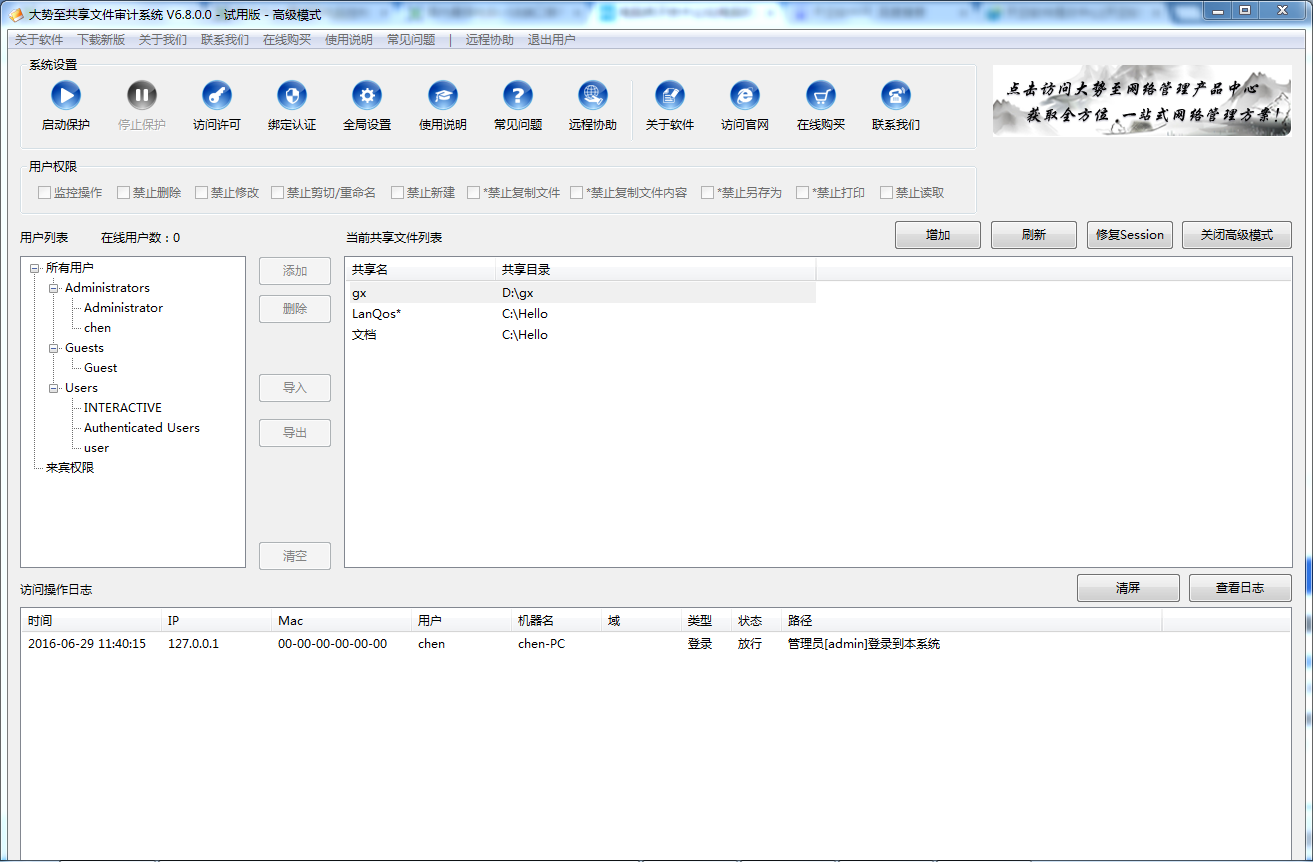Click the product center banner image
Screen dimensions: 1313x862
[1142, 100]
